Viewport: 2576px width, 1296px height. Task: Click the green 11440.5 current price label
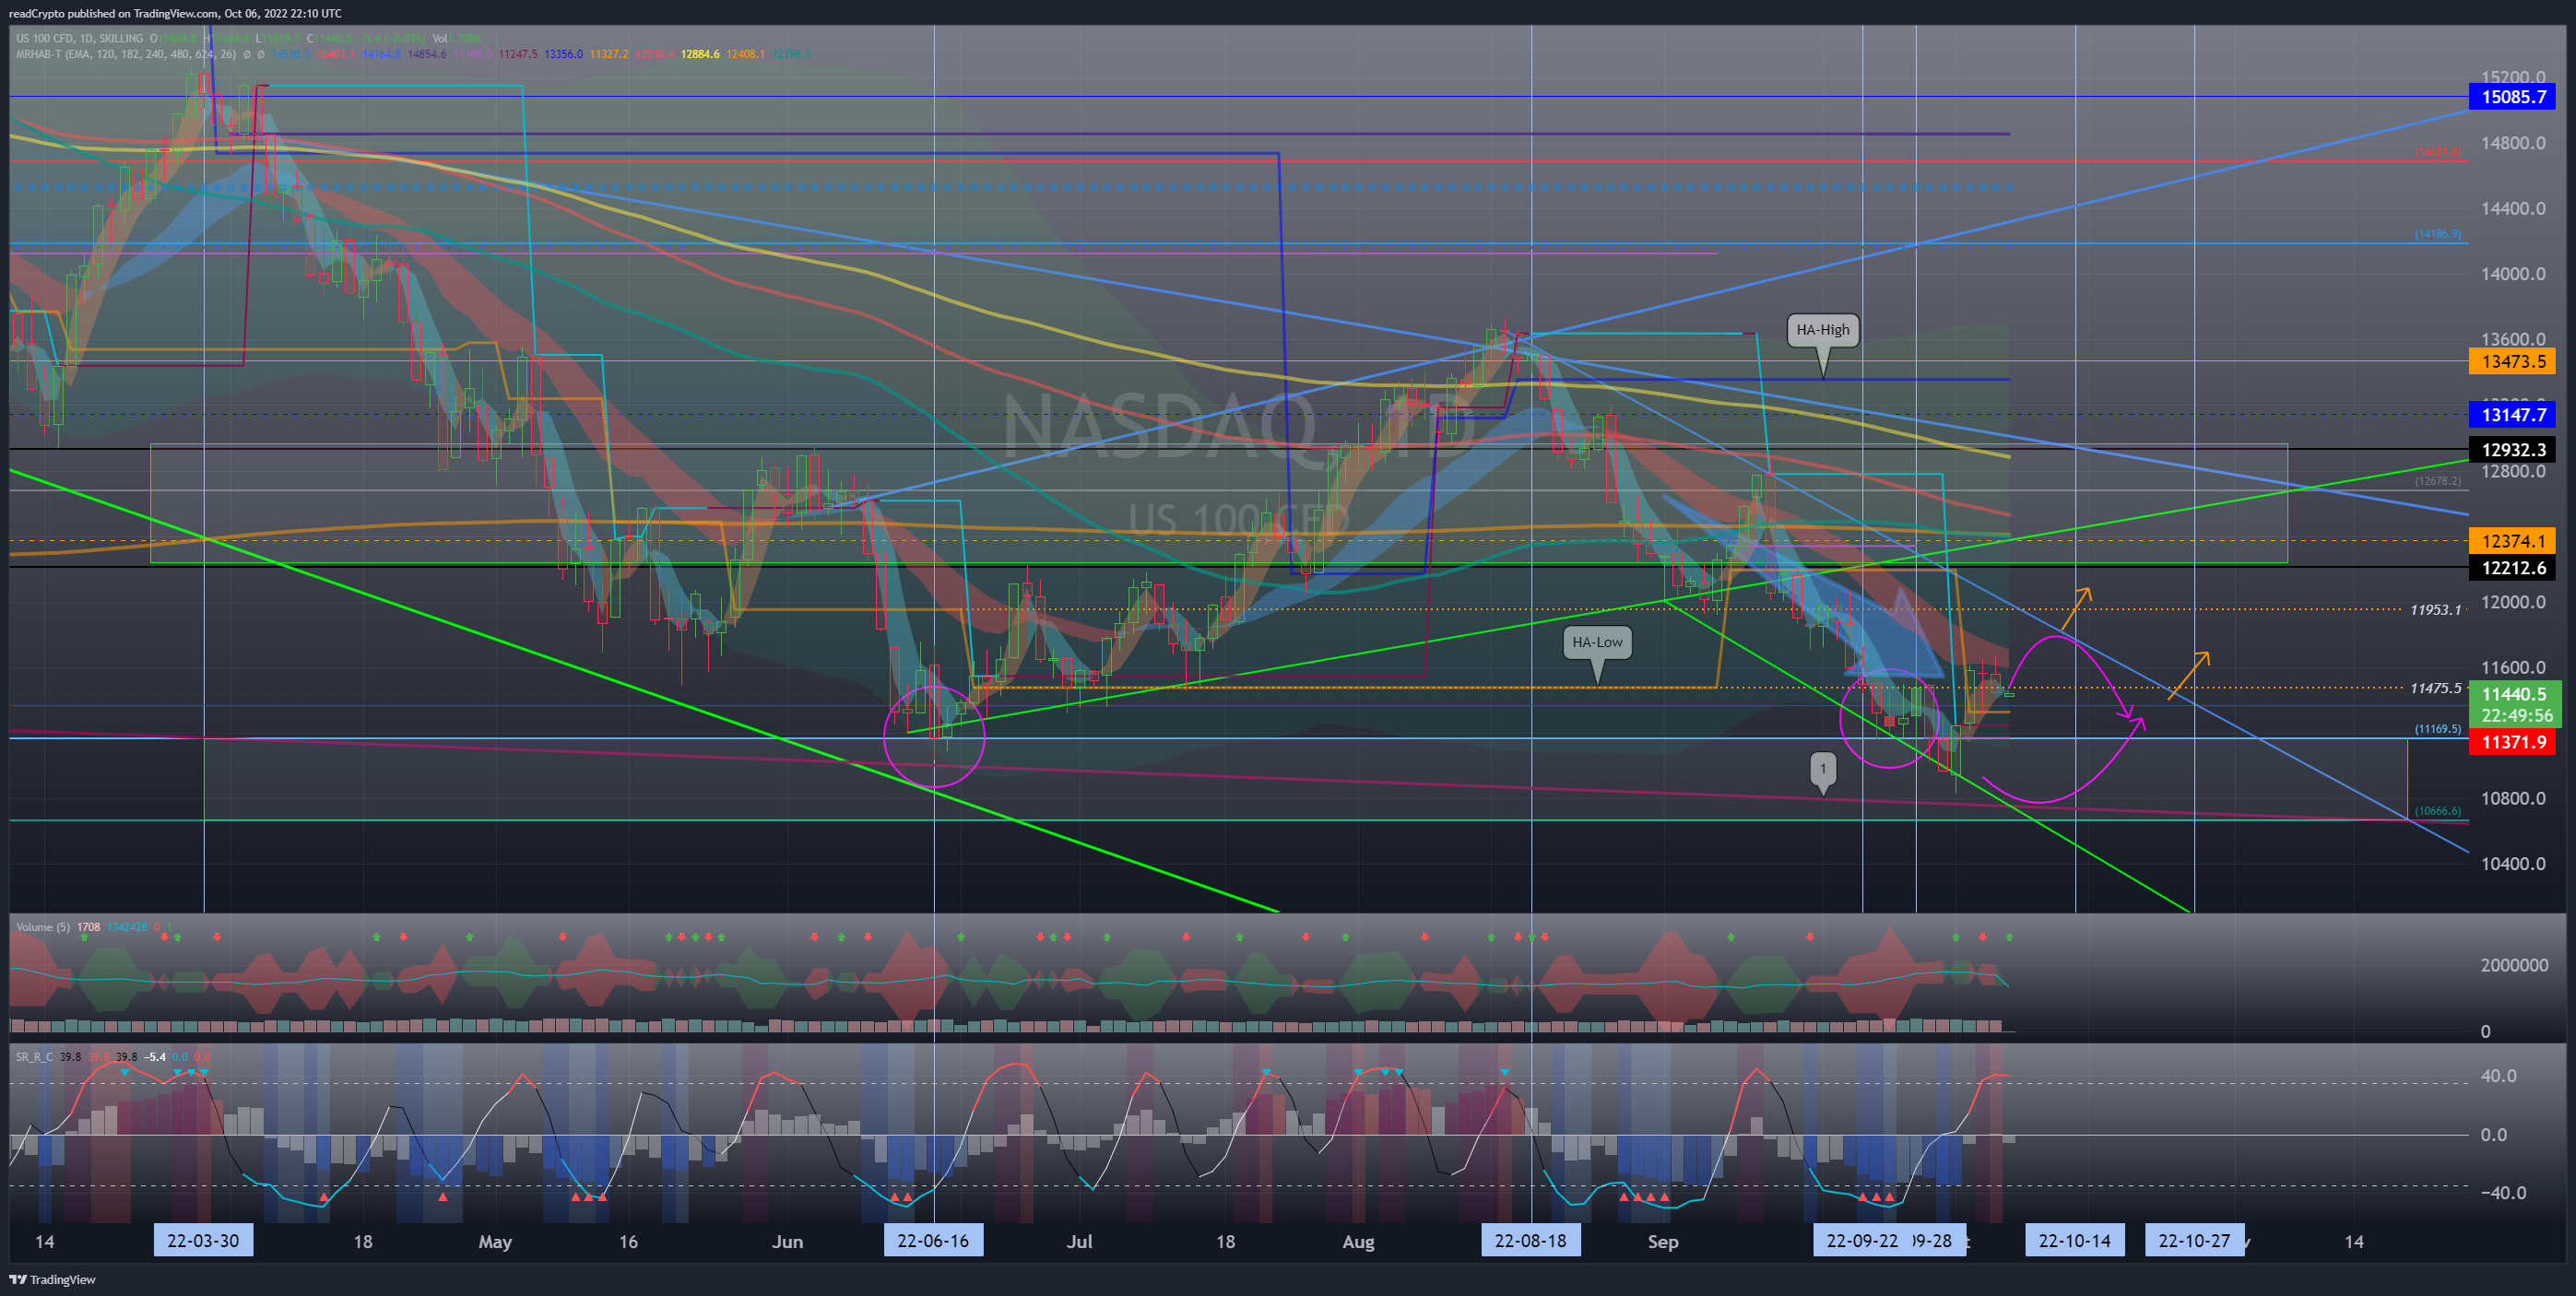click(x=2514, y=694)
